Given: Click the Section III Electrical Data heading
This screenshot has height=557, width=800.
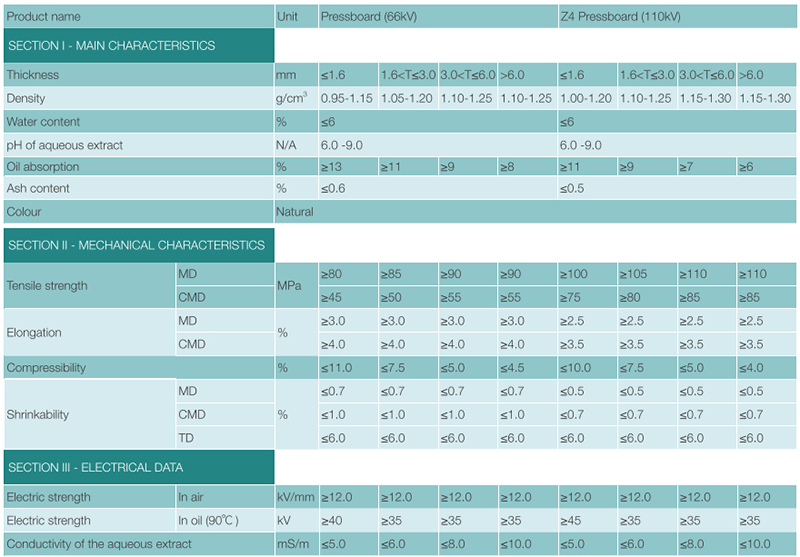Looking at the screenshot, I should [95, 467].
